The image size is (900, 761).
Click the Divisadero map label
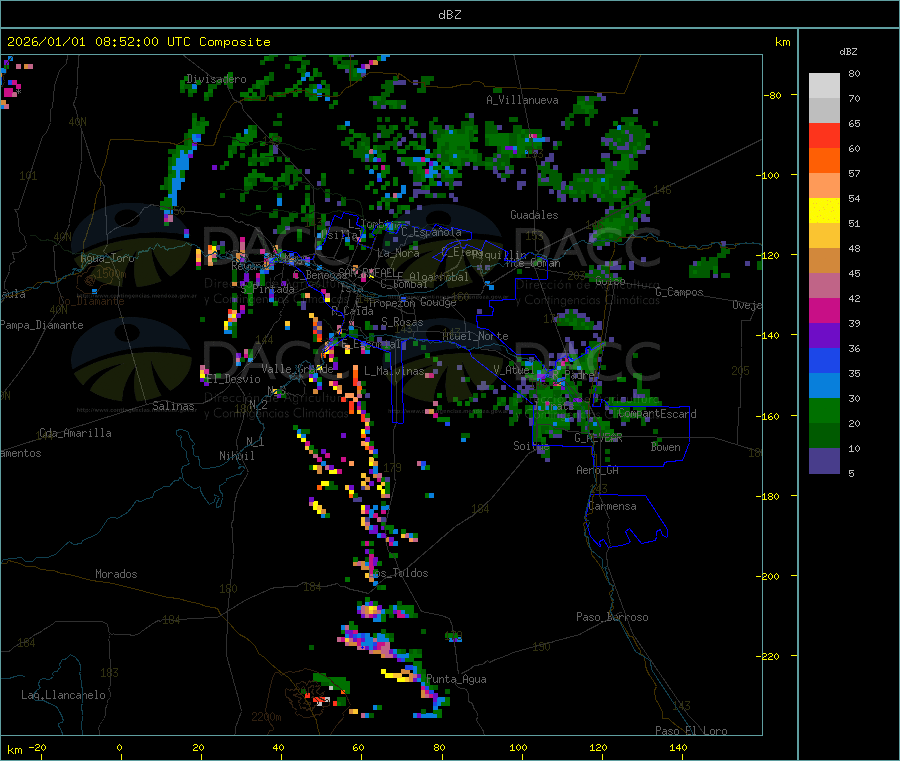(x=216, y=79)
